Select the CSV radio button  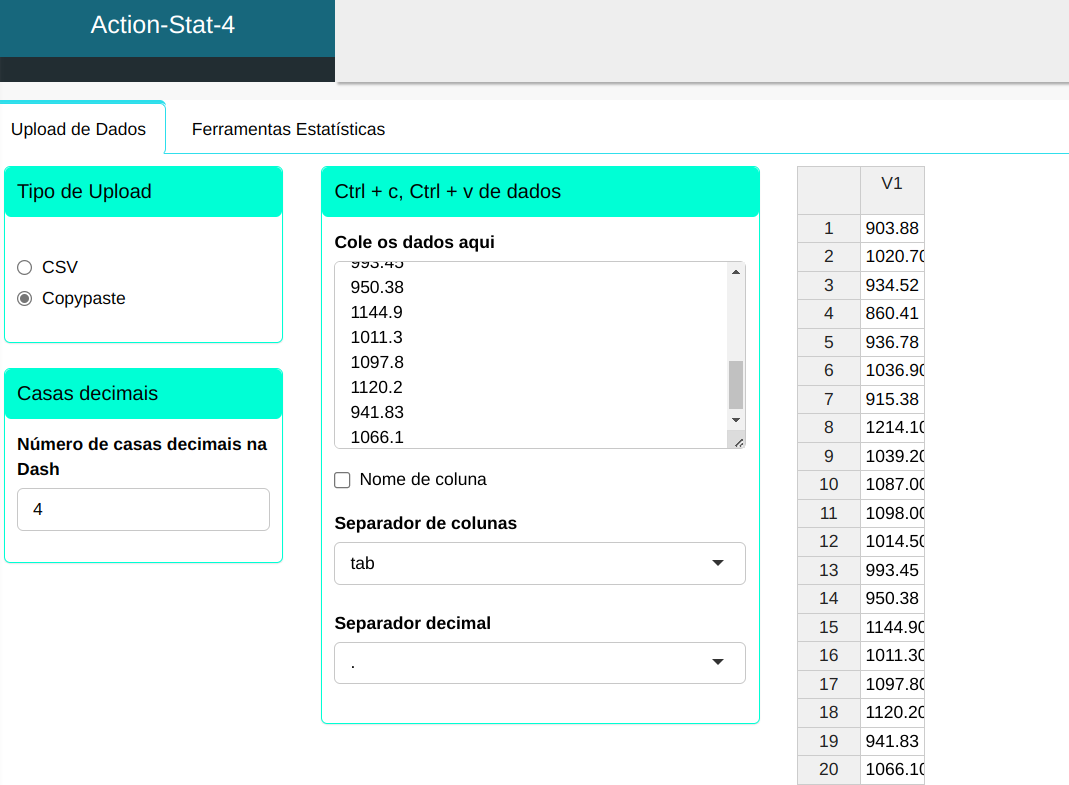[25, 268]
